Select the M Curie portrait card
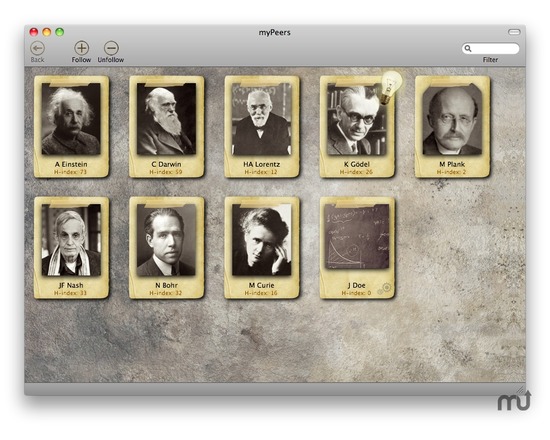Image resolution: width=550 pixels, height=440 pixels. tap(262, 248)
